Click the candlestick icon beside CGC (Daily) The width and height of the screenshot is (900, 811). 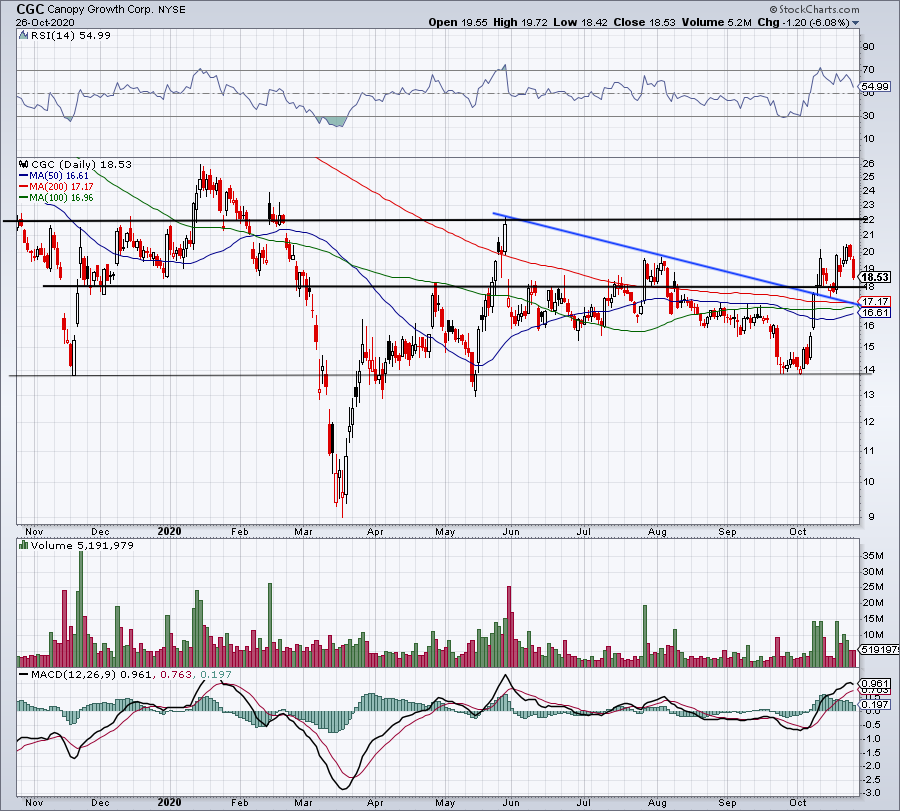23,164
